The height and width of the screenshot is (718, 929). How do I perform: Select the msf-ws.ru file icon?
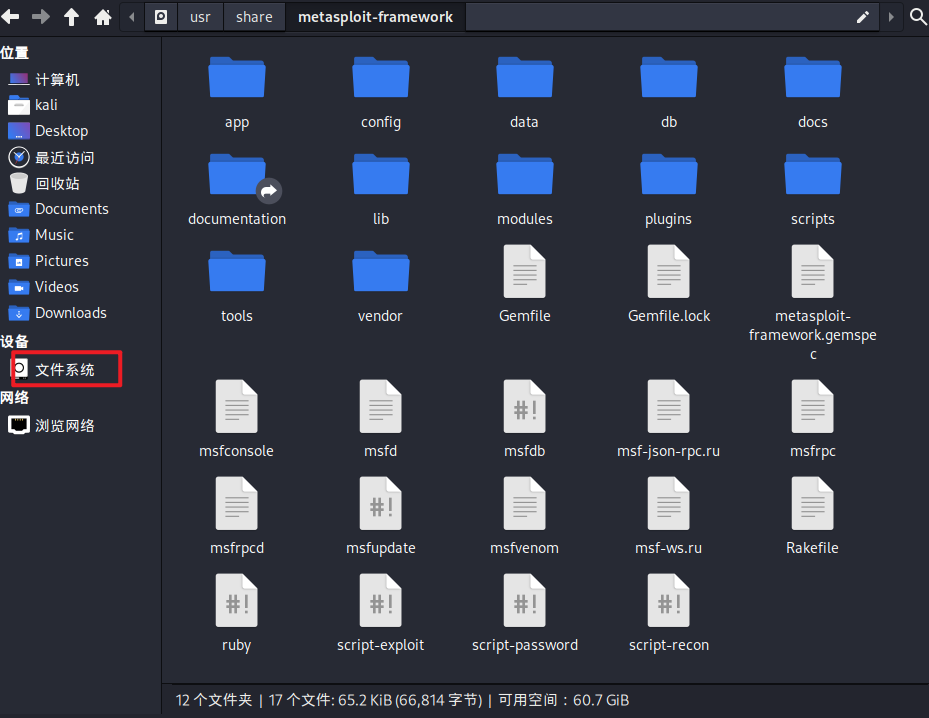(669, 504)
